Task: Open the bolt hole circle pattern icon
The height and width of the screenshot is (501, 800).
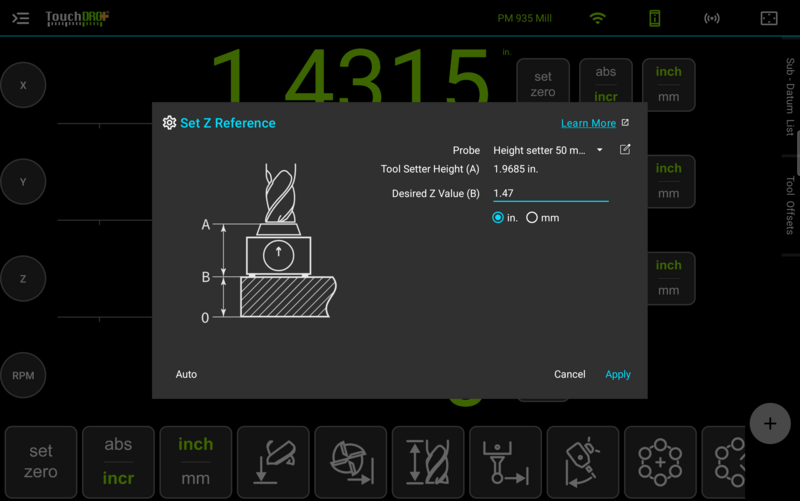Action: point(660,462)
